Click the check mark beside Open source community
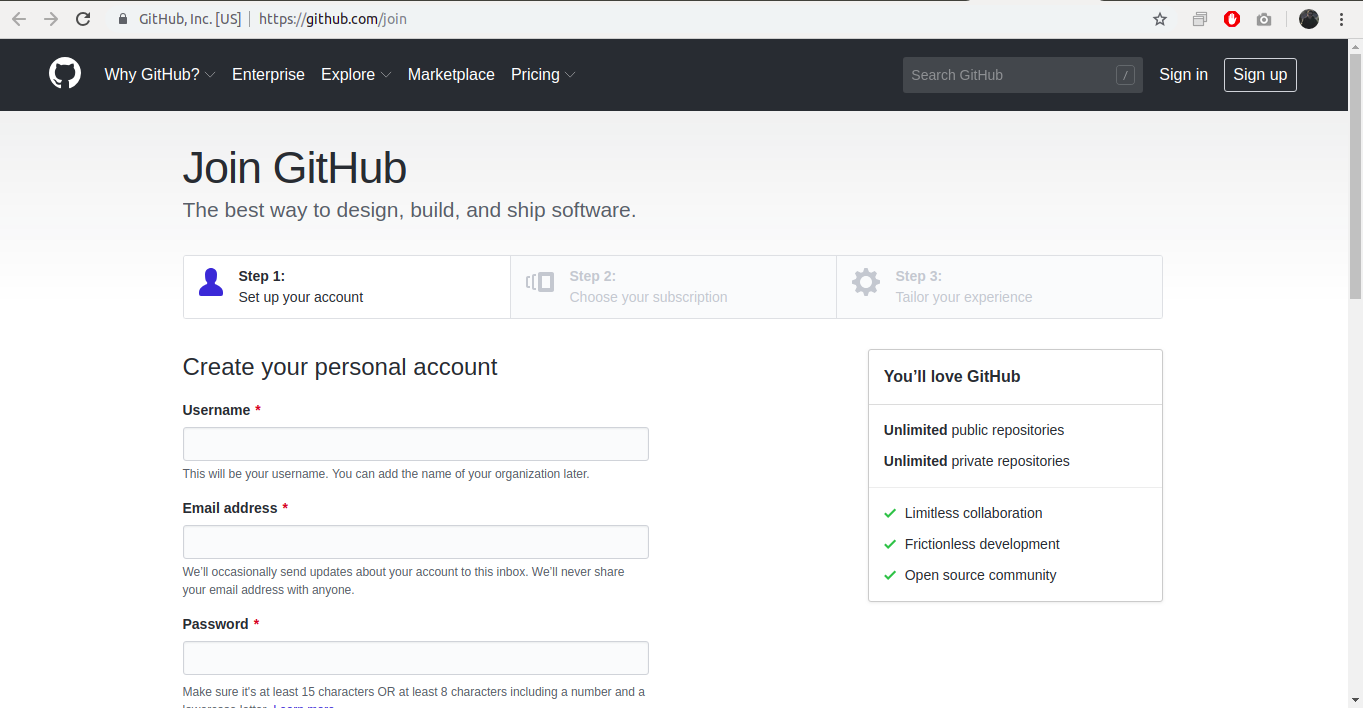 tap(890, 575)
